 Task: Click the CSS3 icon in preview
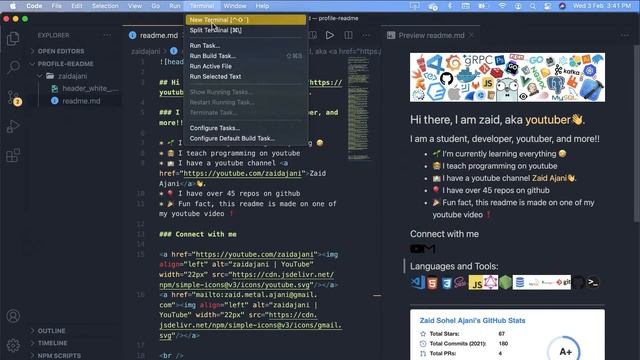point(446,282)
